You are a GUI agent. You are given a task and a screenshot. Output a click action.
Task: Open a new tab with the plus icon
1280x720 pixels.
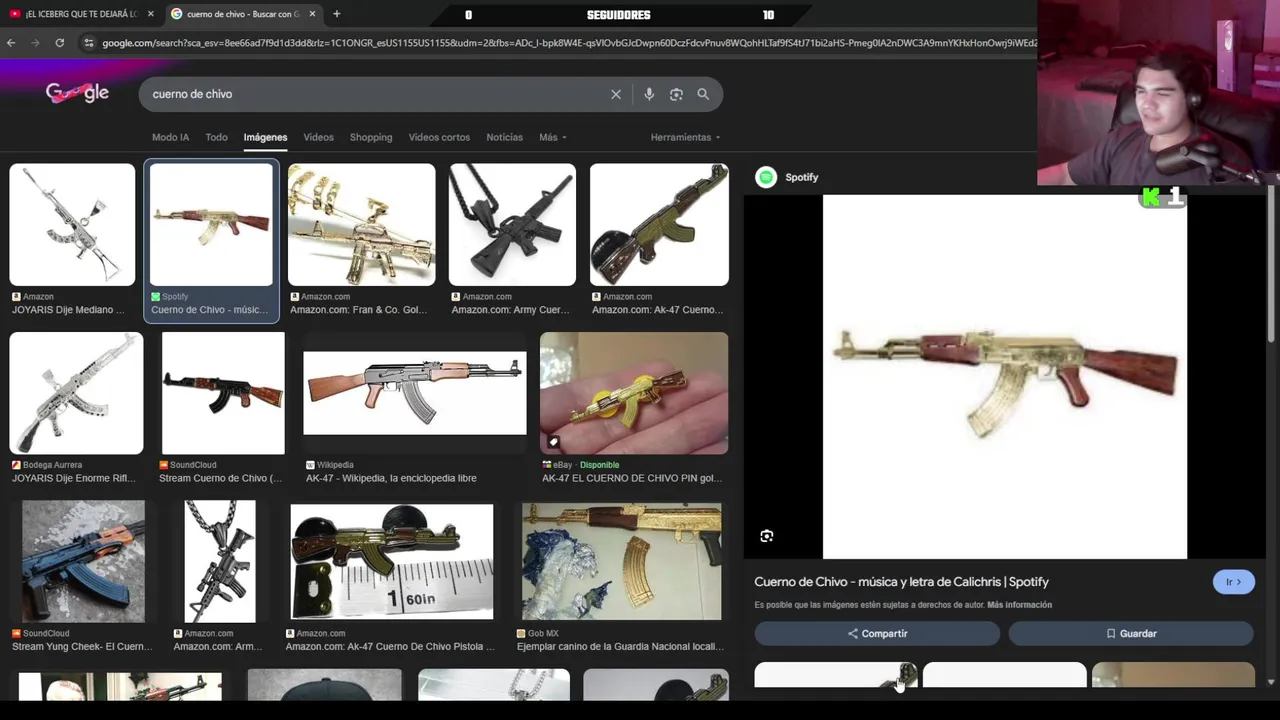point(336,14)
